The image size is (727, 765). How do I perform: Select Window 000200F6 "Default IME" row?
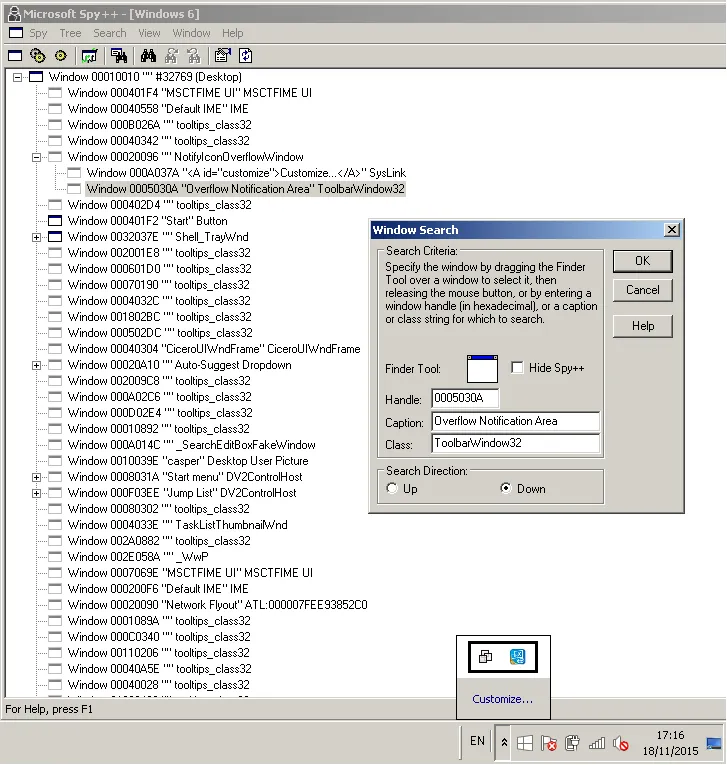158,589
